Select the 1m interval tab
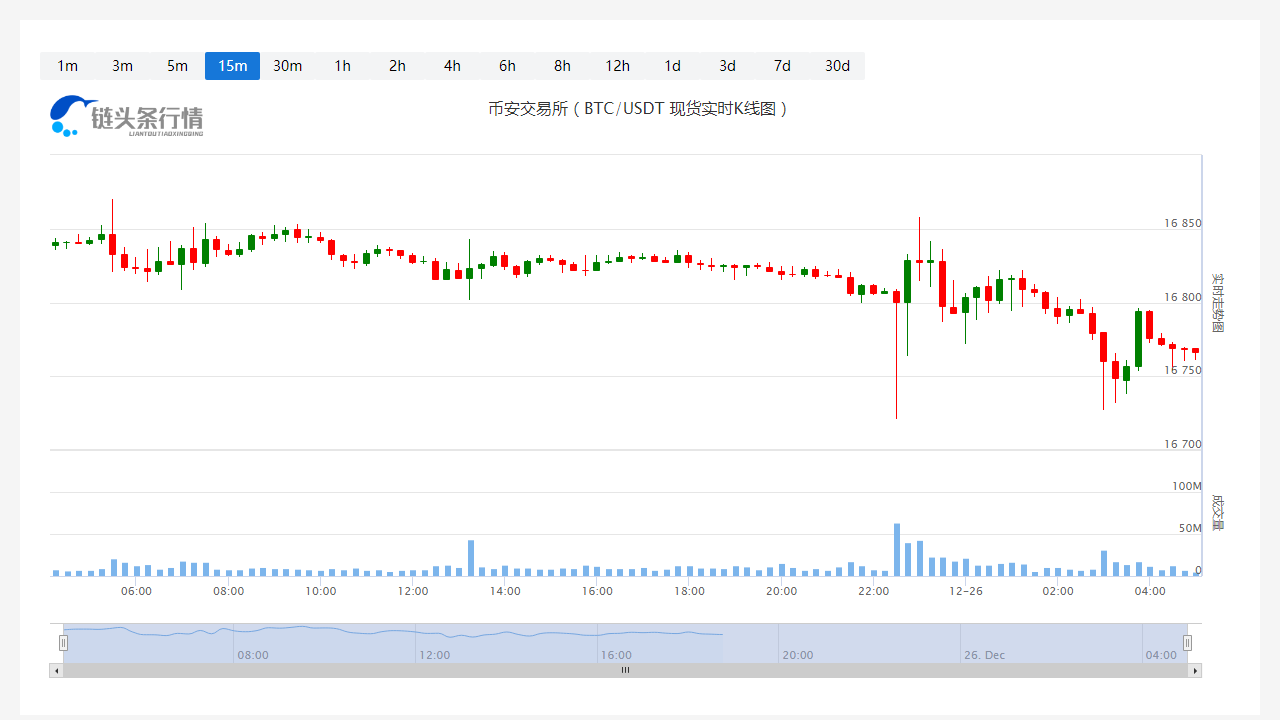The height and width of the screenshot is (720, 1280). coord(67,66)
